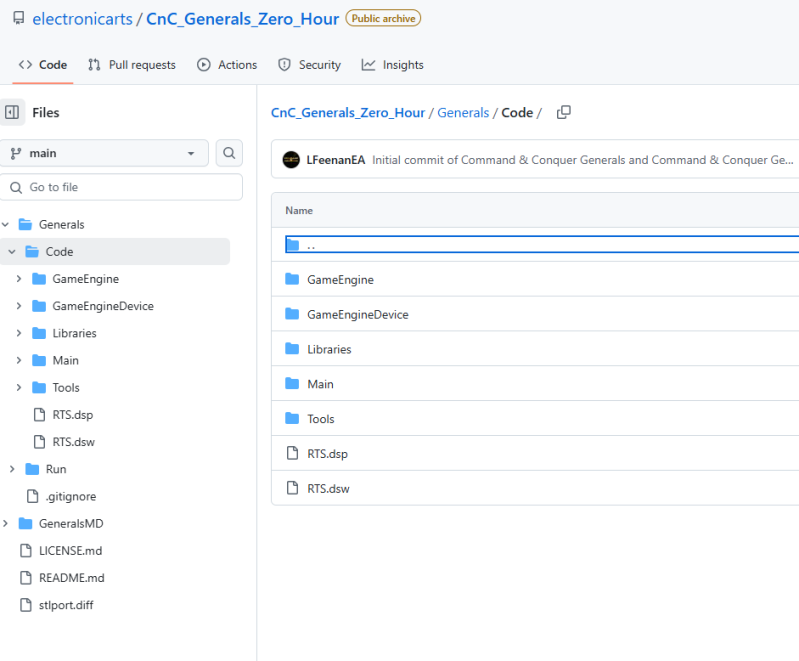Open the Pull requests tab
The image size is (799, 661).
pyautogui.click(x=131, y=65)
